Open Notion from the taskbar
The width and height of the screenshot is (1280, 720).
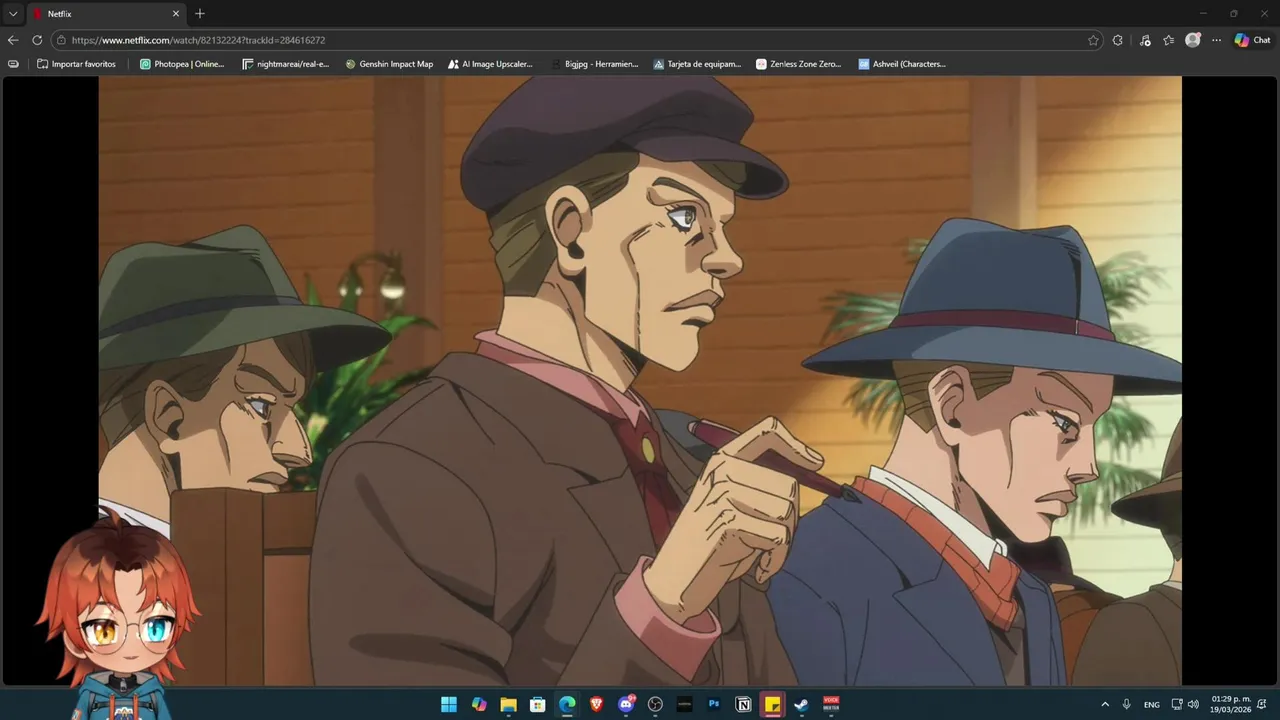(743, 704)
